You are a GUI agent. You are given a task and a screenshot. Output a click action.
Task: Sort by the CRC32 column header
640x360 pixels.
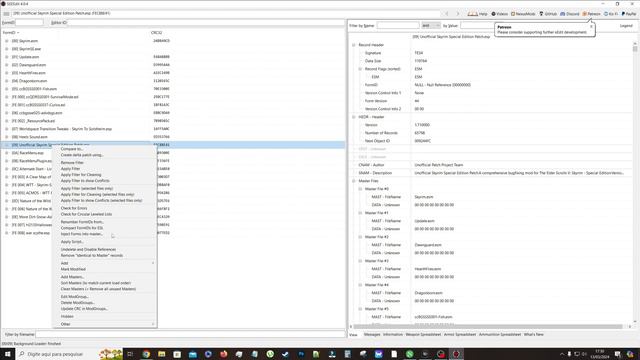coord(157,33)
